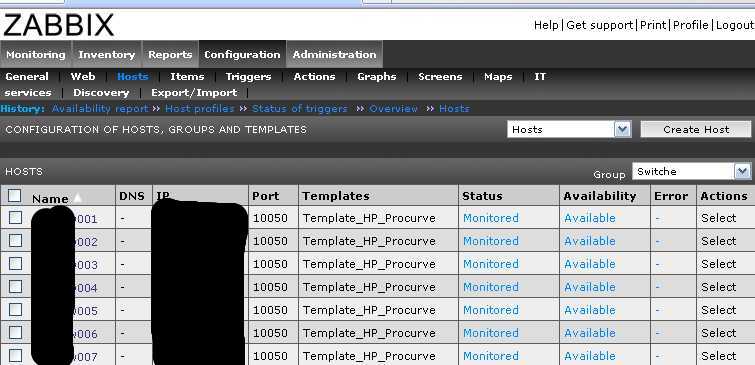Go to Web submenu
Screen dimensions: 755x365
pos(83,77)
